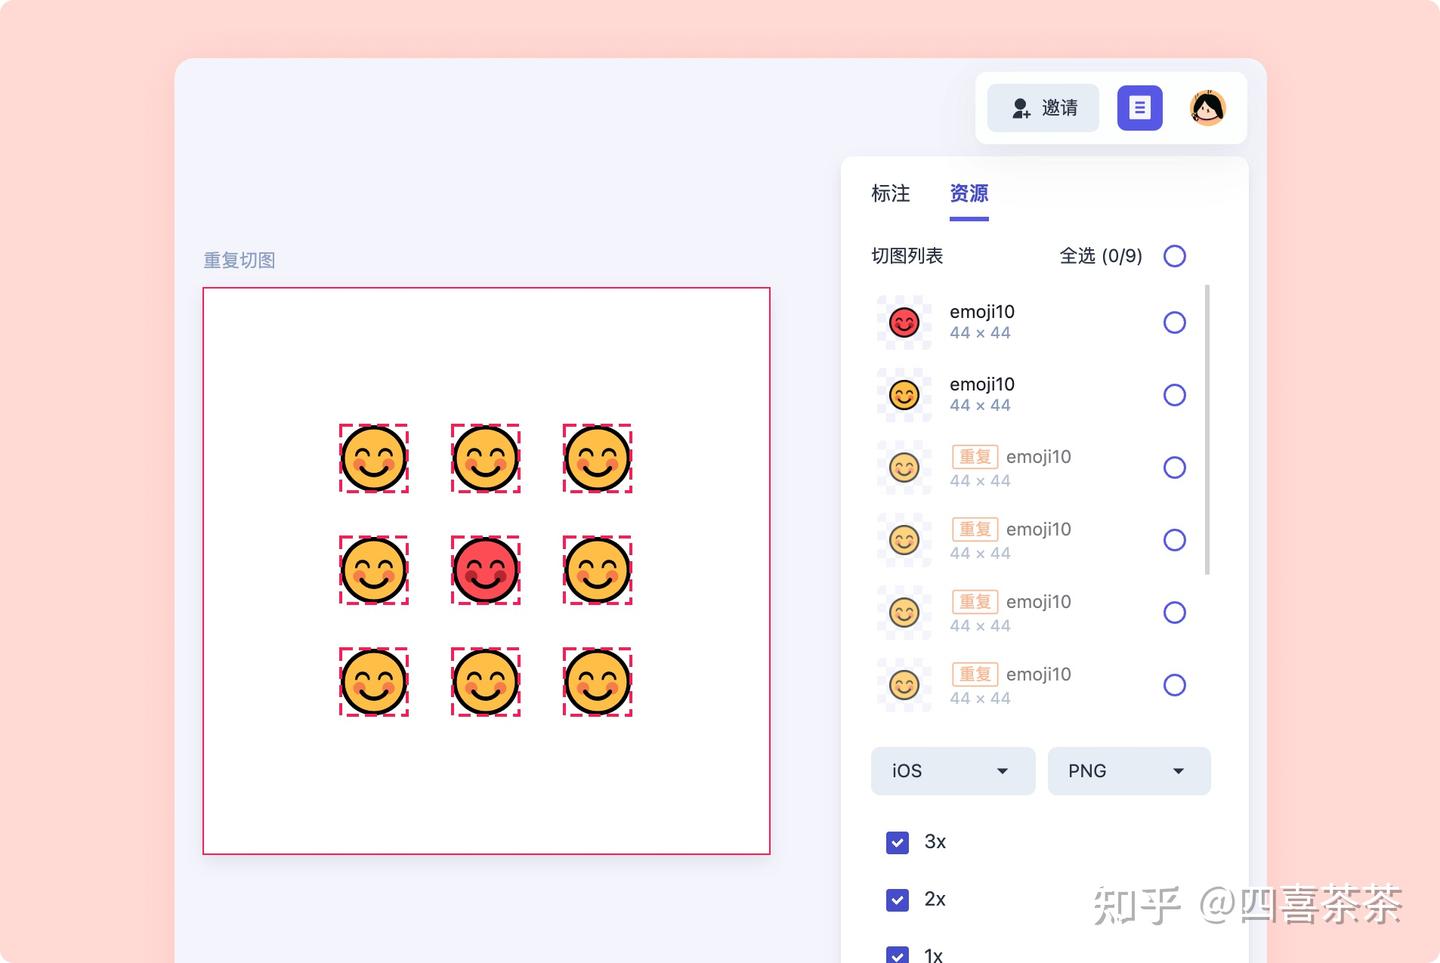Select the bottom-right yellow emoji slice on the canvas

[x=598, y=682]
